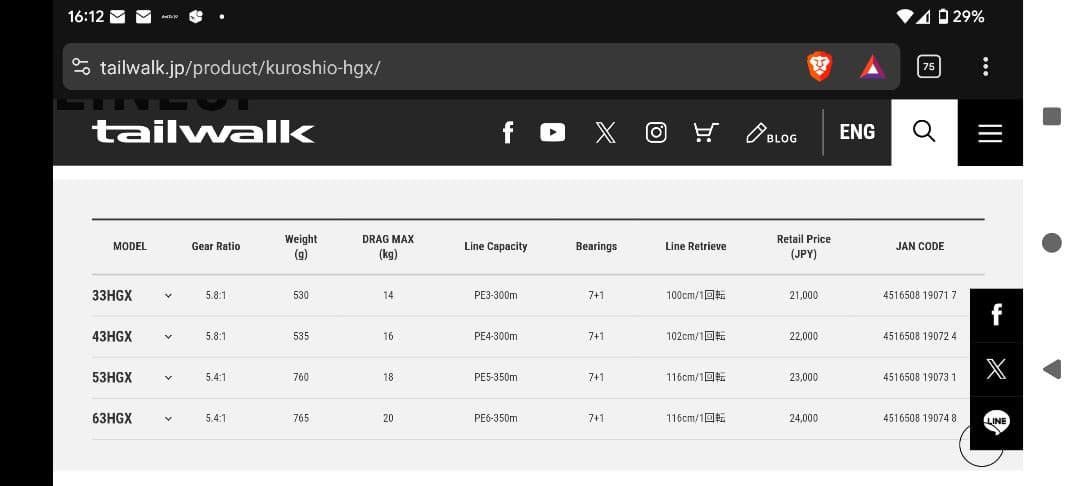
Task: Select the PE3-300m line capacity cell
Action: pyautogui.click(x=496, y=295)
